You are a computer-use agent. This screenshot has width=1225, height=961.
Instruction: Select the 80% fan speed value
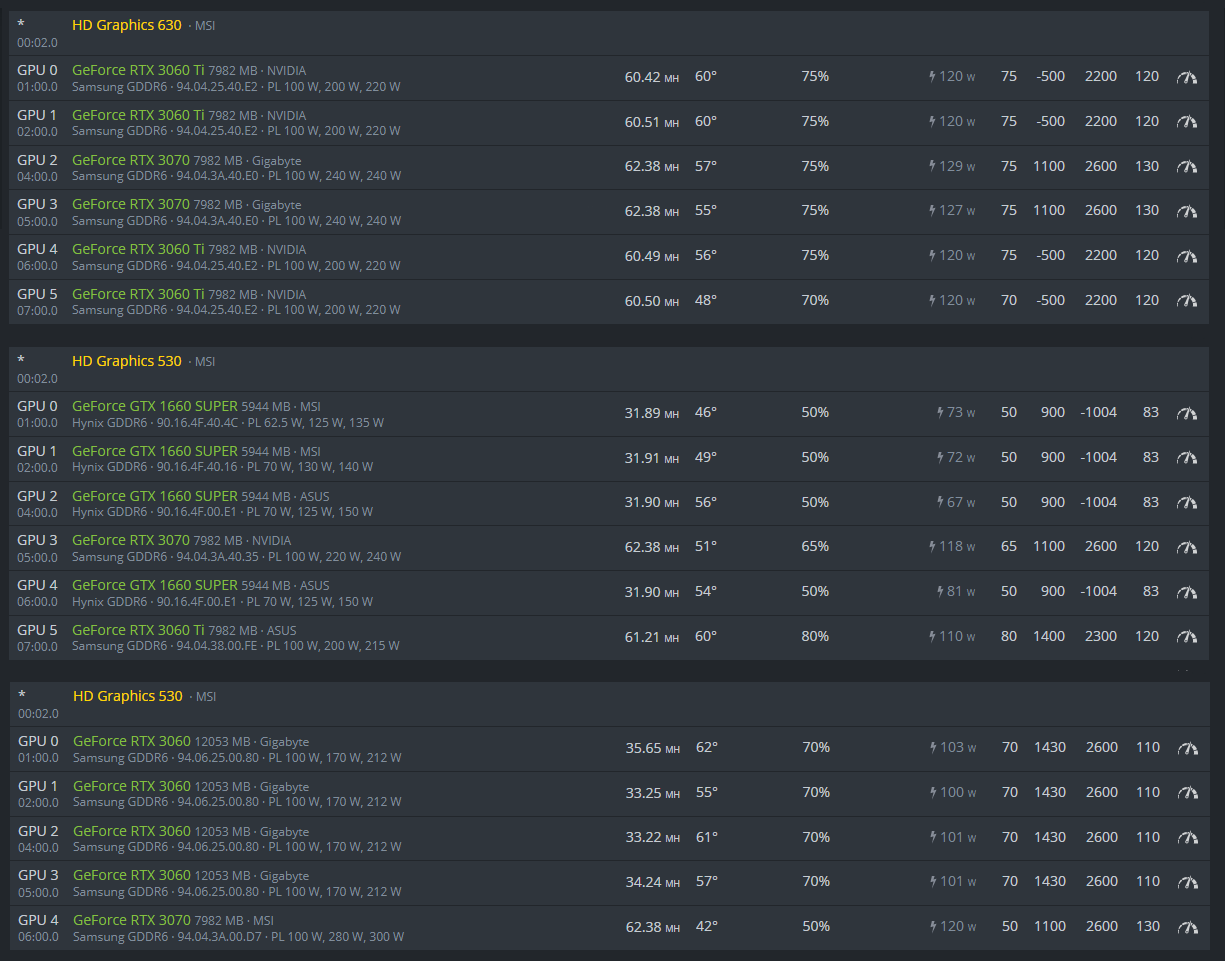[x=815, y=636]
